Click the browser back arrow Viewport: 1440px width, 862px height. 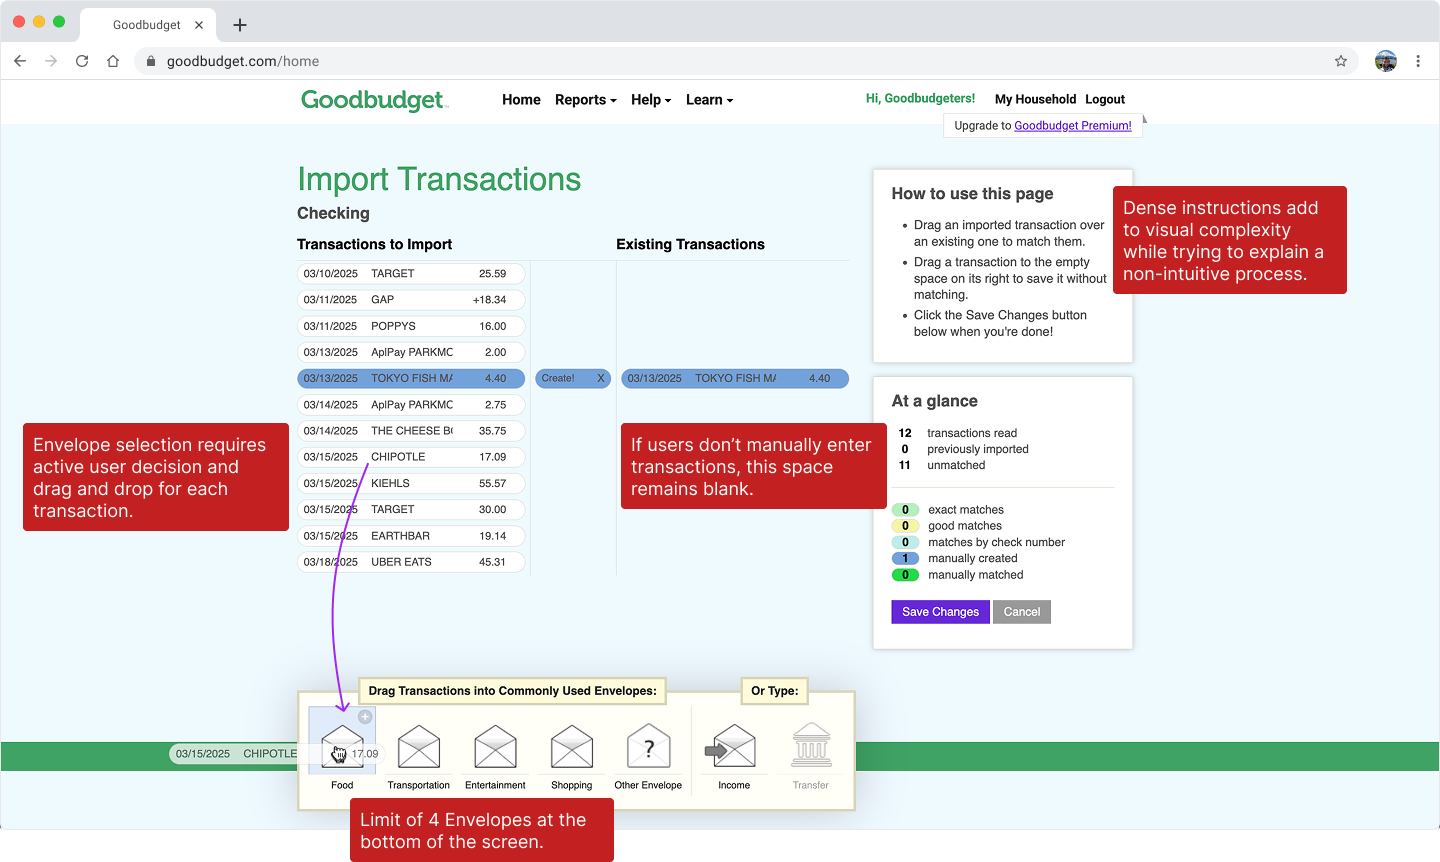pos(20,61)
